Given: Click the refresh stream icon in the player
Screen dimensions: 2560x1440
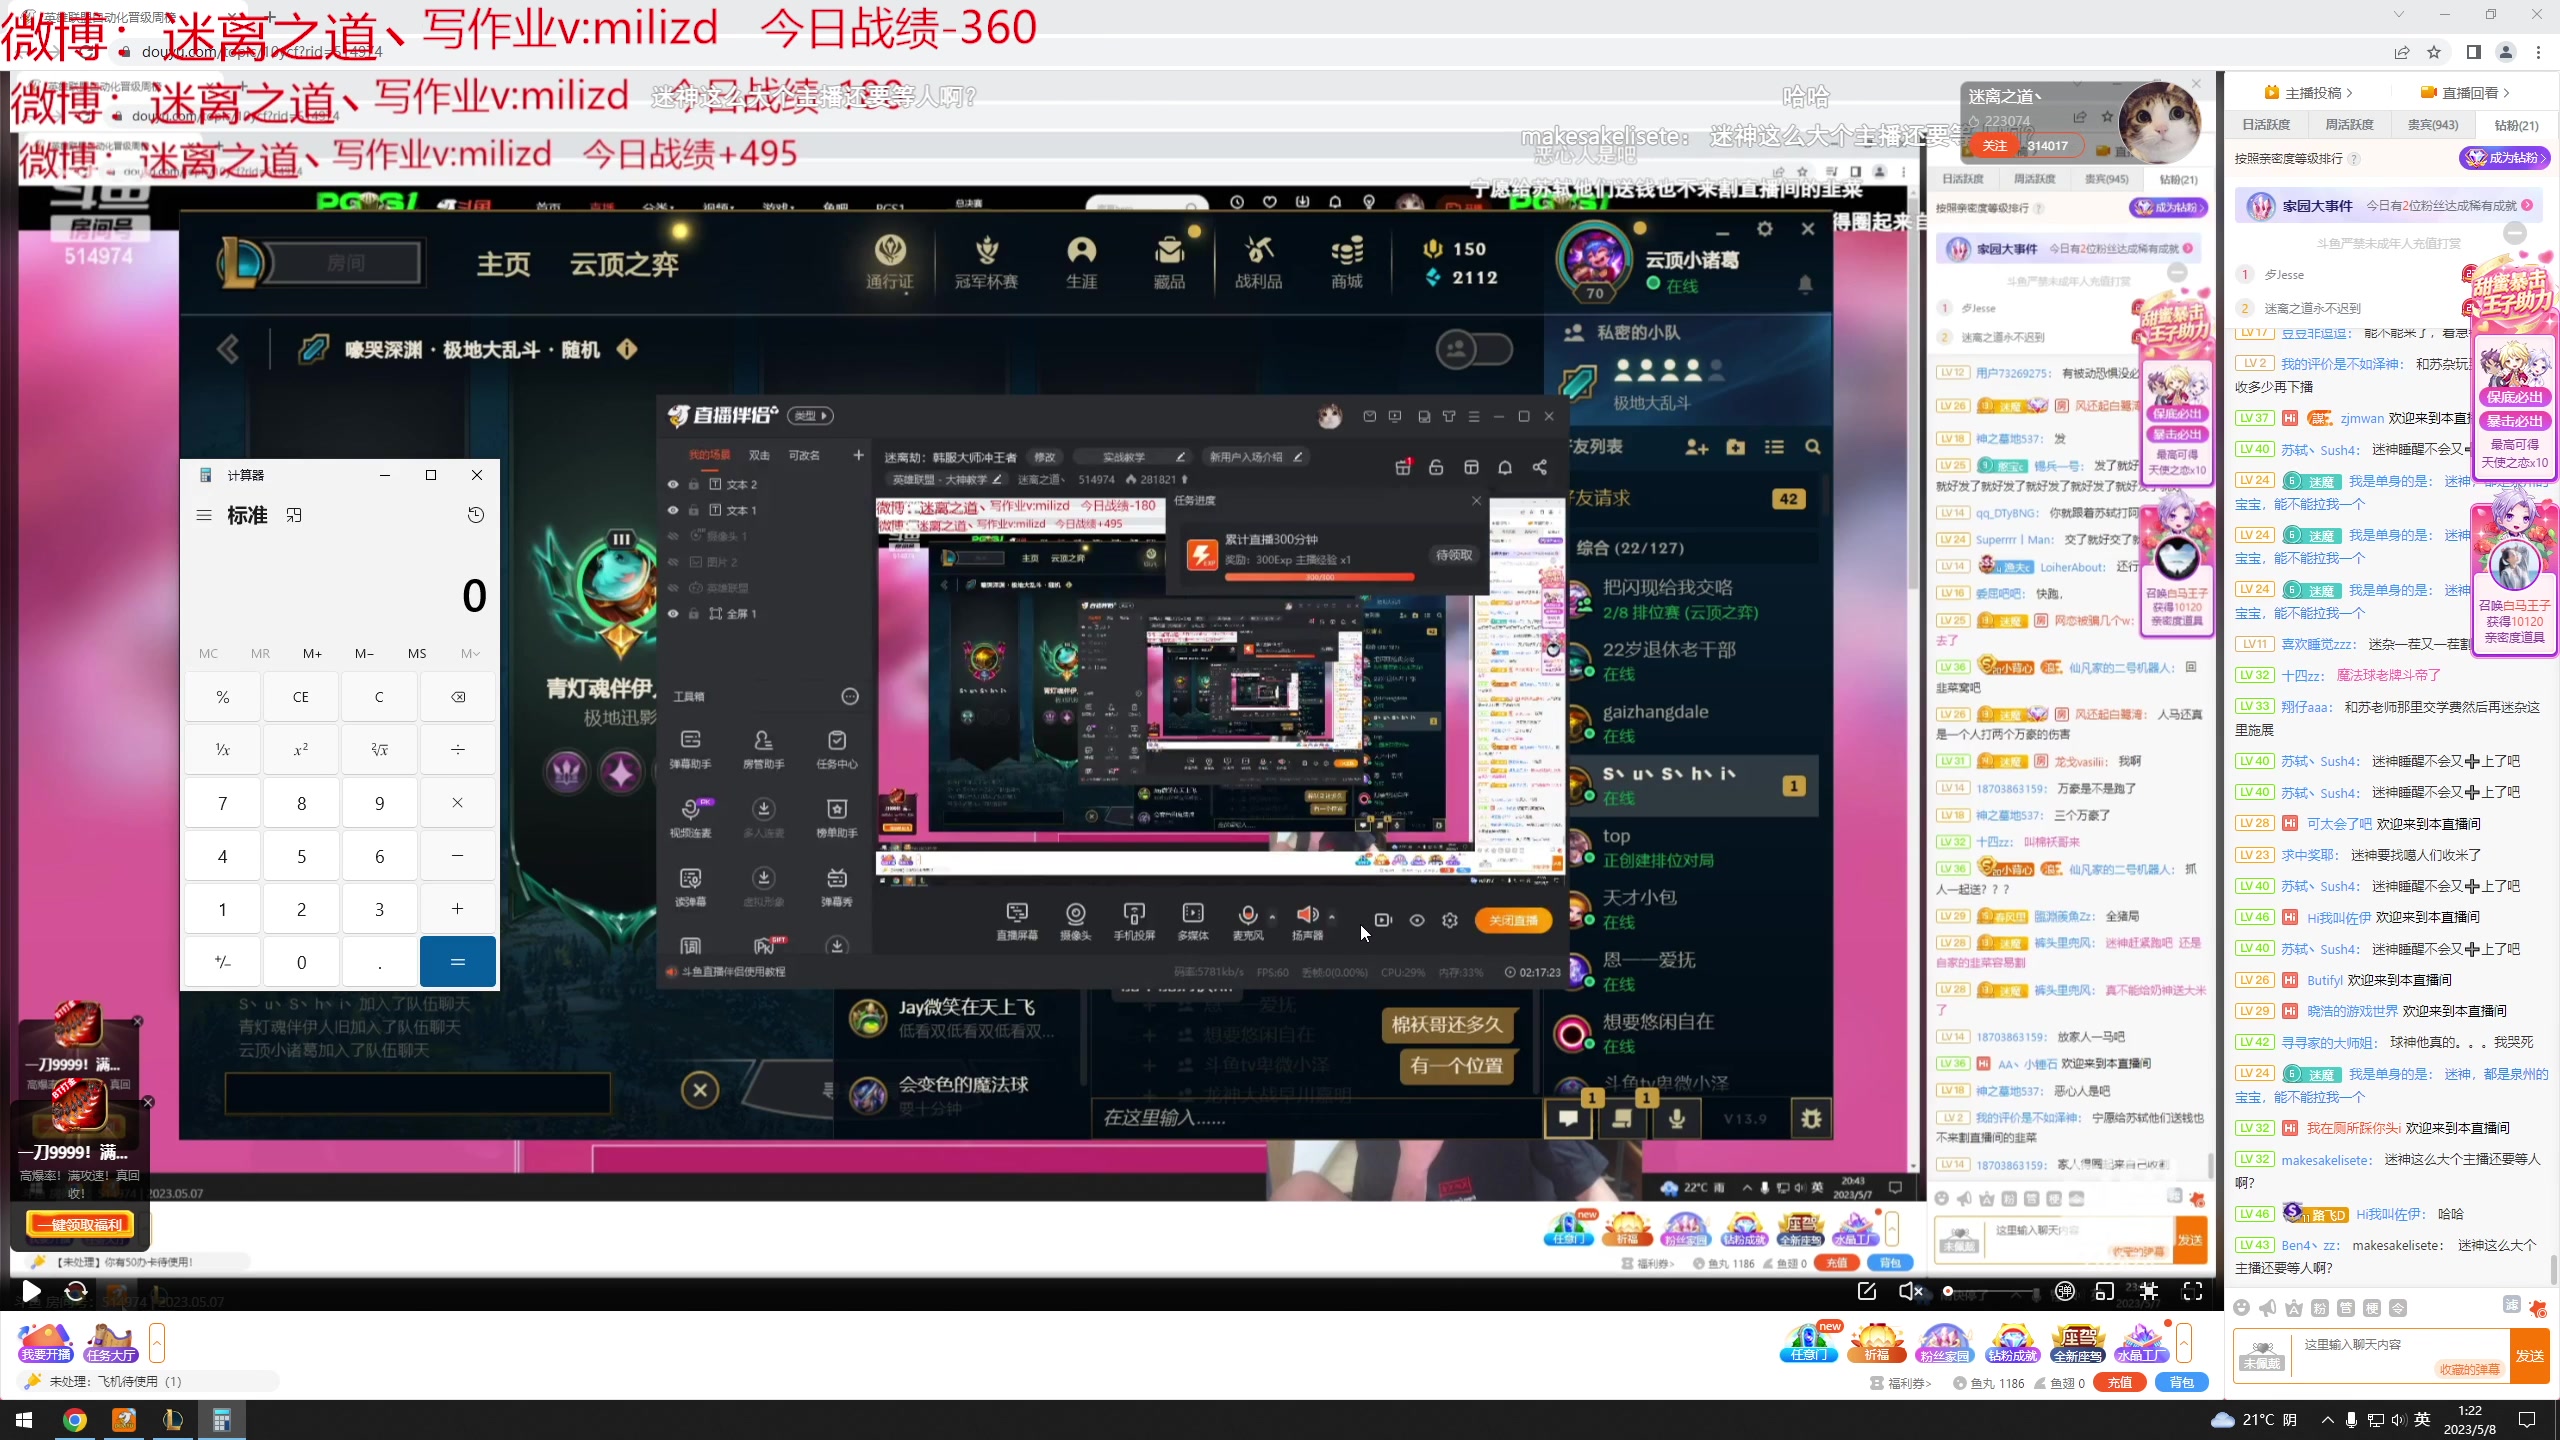Looking at the screenshot, I should coord(76,1291).
